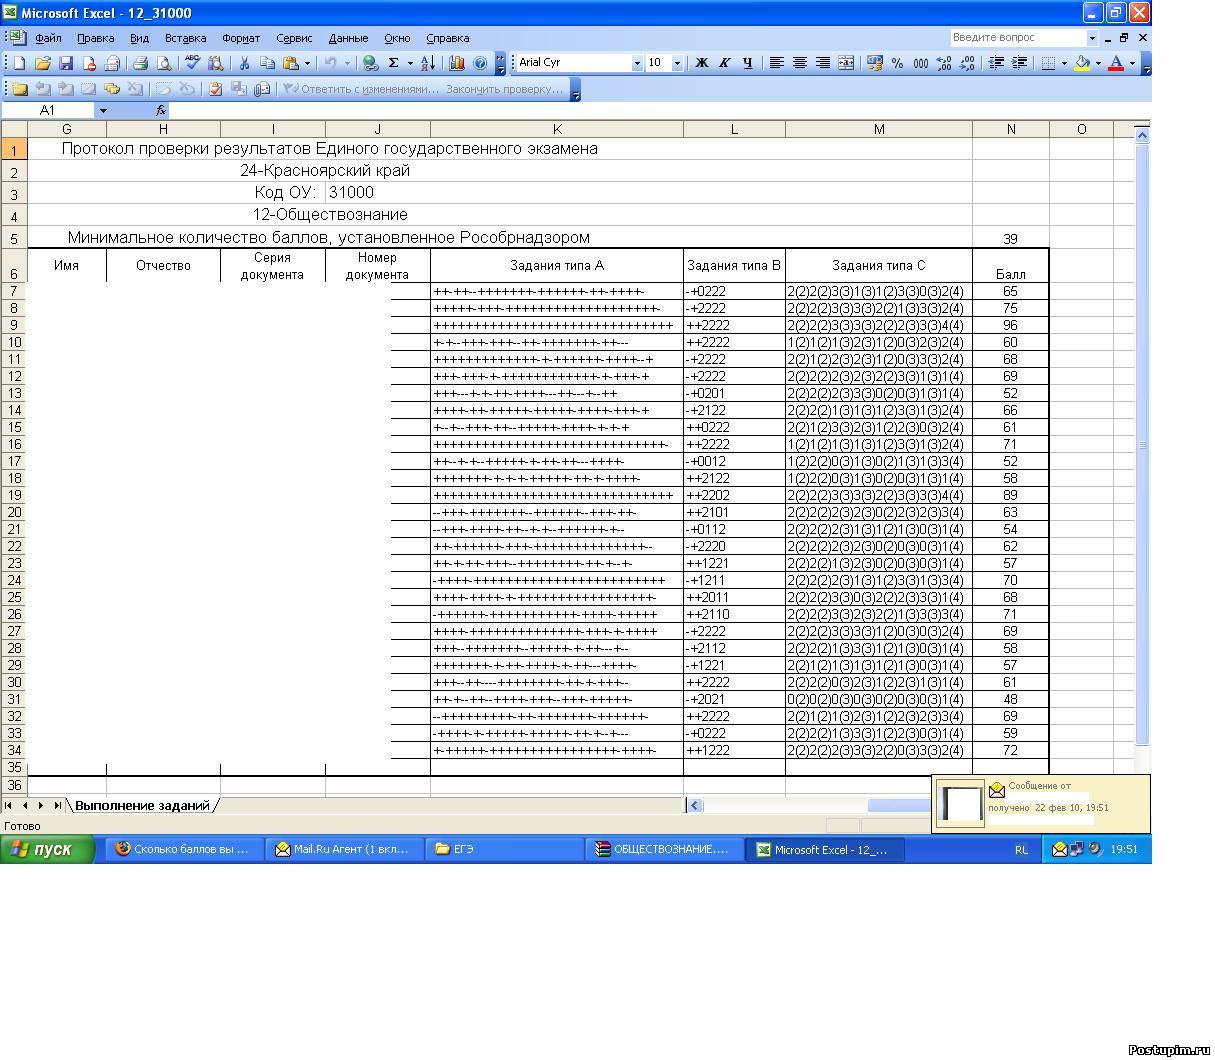Click the AutoSum sigma icon
This screenshot has width=1215, height=1060.
(x=394, y=63)
